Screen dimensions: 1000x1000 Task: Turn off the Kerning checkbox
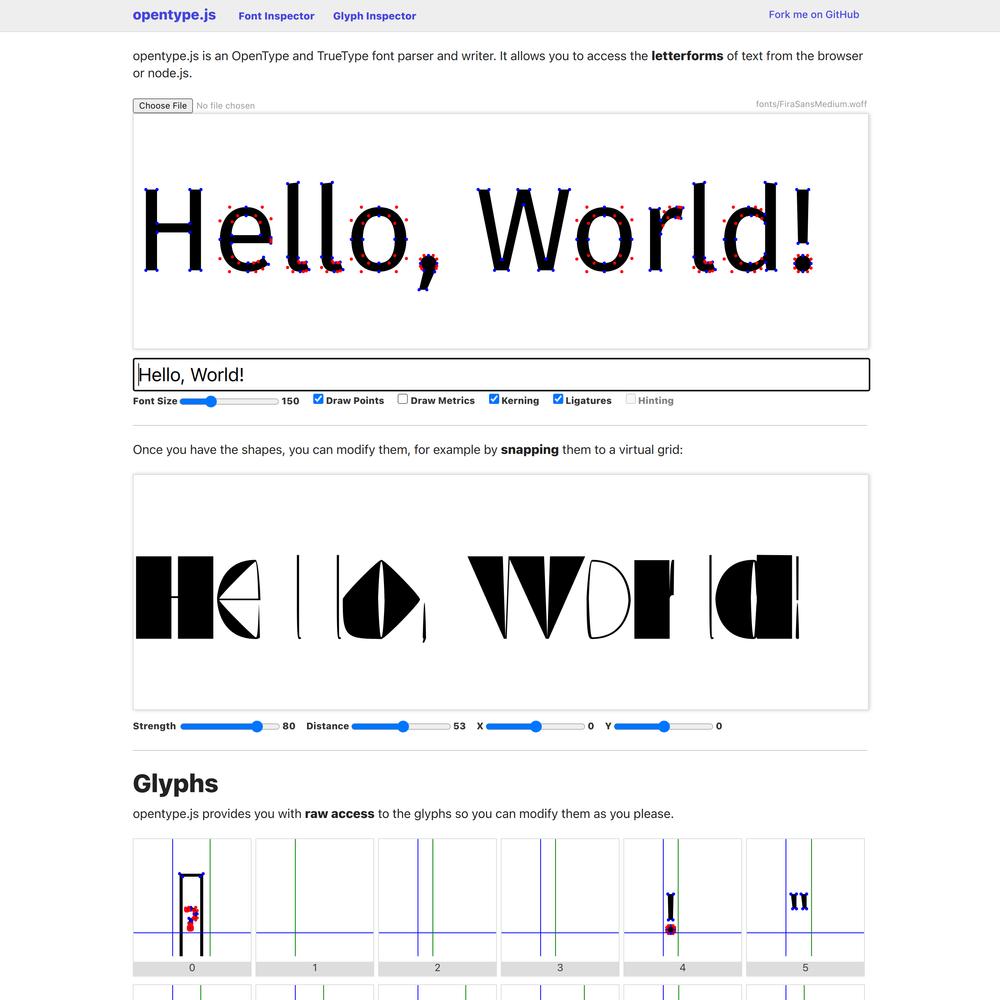coord(494,399)
